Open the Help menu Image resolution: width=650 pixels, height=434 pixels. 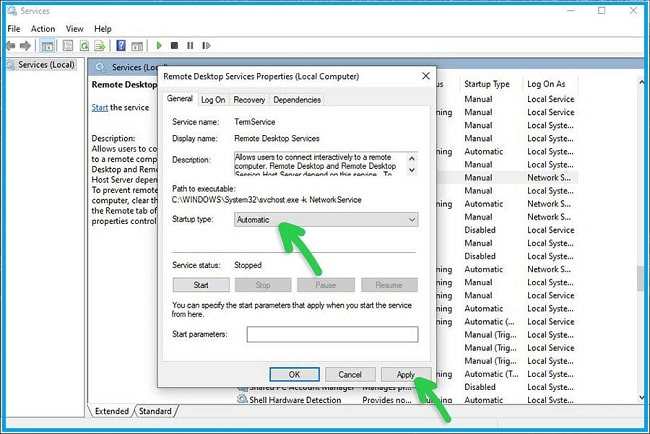tap(103, 29)
